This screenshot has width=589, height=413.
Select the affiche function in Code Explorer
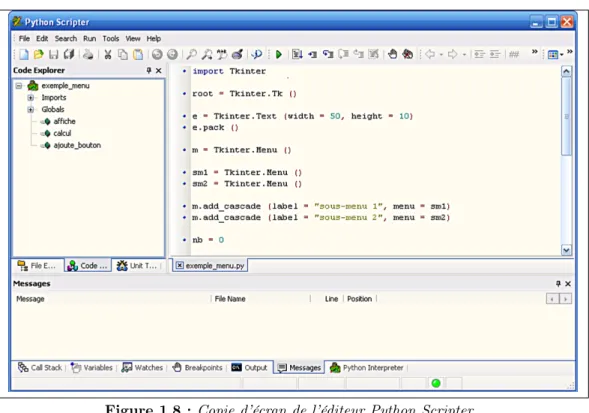point(64,121)
